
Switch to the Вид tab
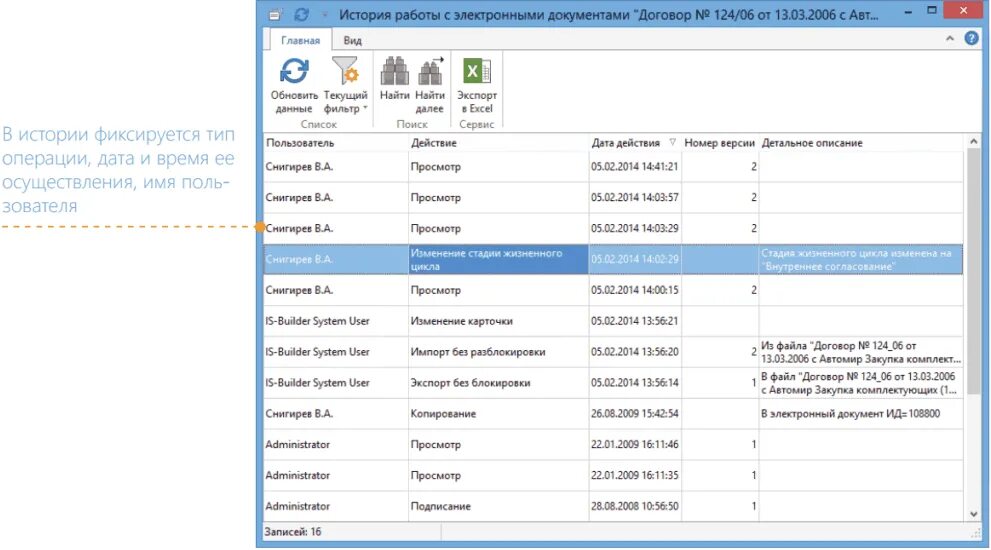353,40
